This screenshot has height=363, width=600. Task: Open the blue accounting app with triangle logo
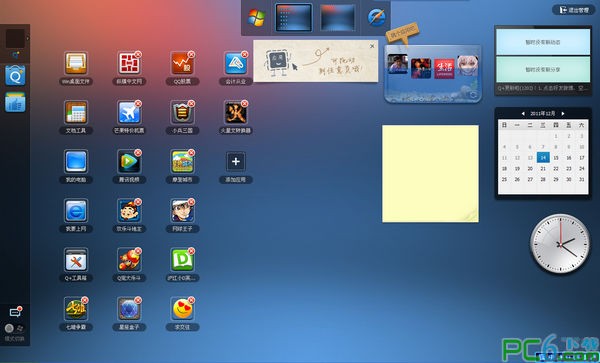point(235,63)
